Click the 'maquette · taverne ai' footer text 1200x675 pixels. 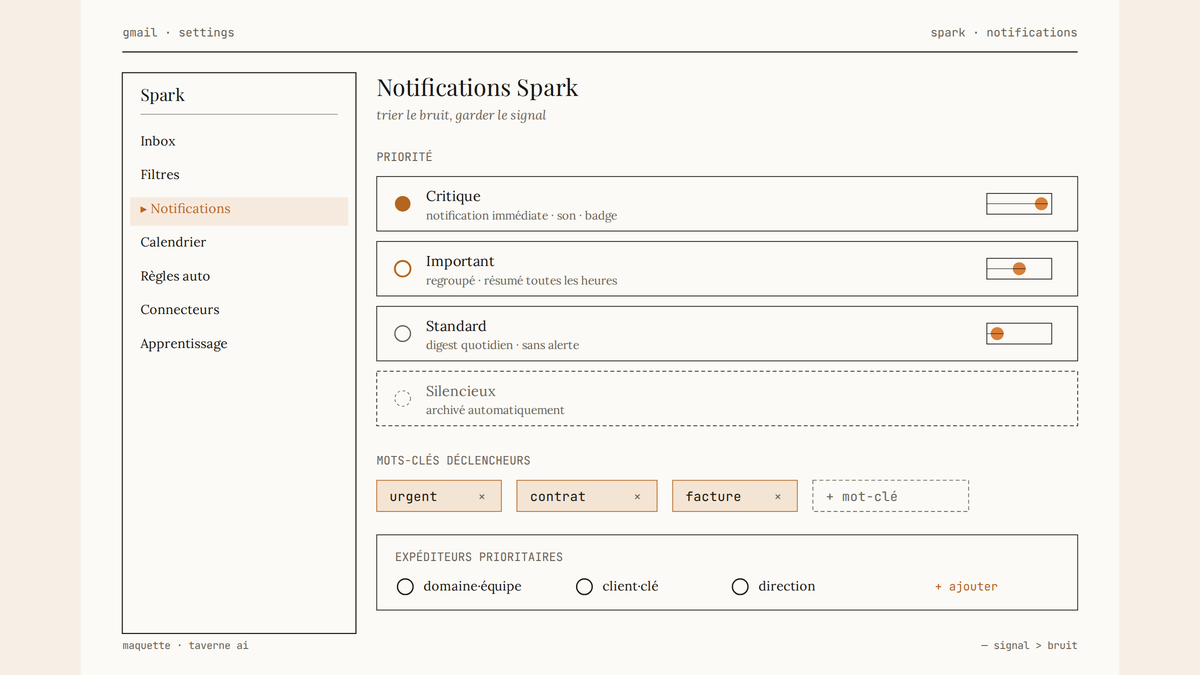pyautogui.click(x=185, y=646)
